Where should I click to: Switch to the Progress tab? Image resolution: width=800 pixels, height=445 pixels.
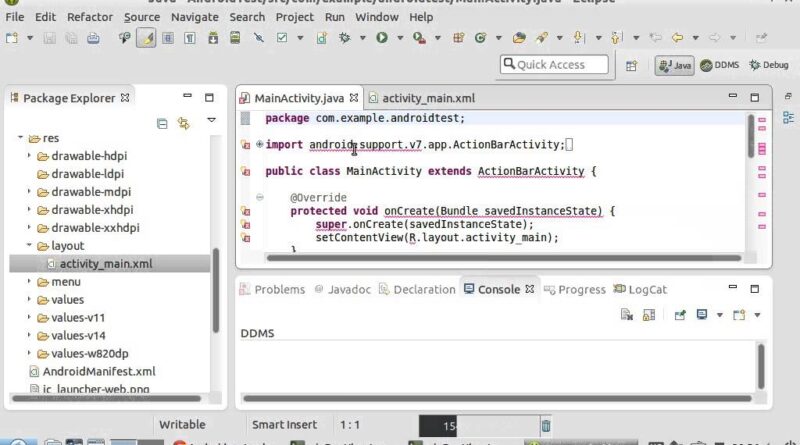coord(575,289)
